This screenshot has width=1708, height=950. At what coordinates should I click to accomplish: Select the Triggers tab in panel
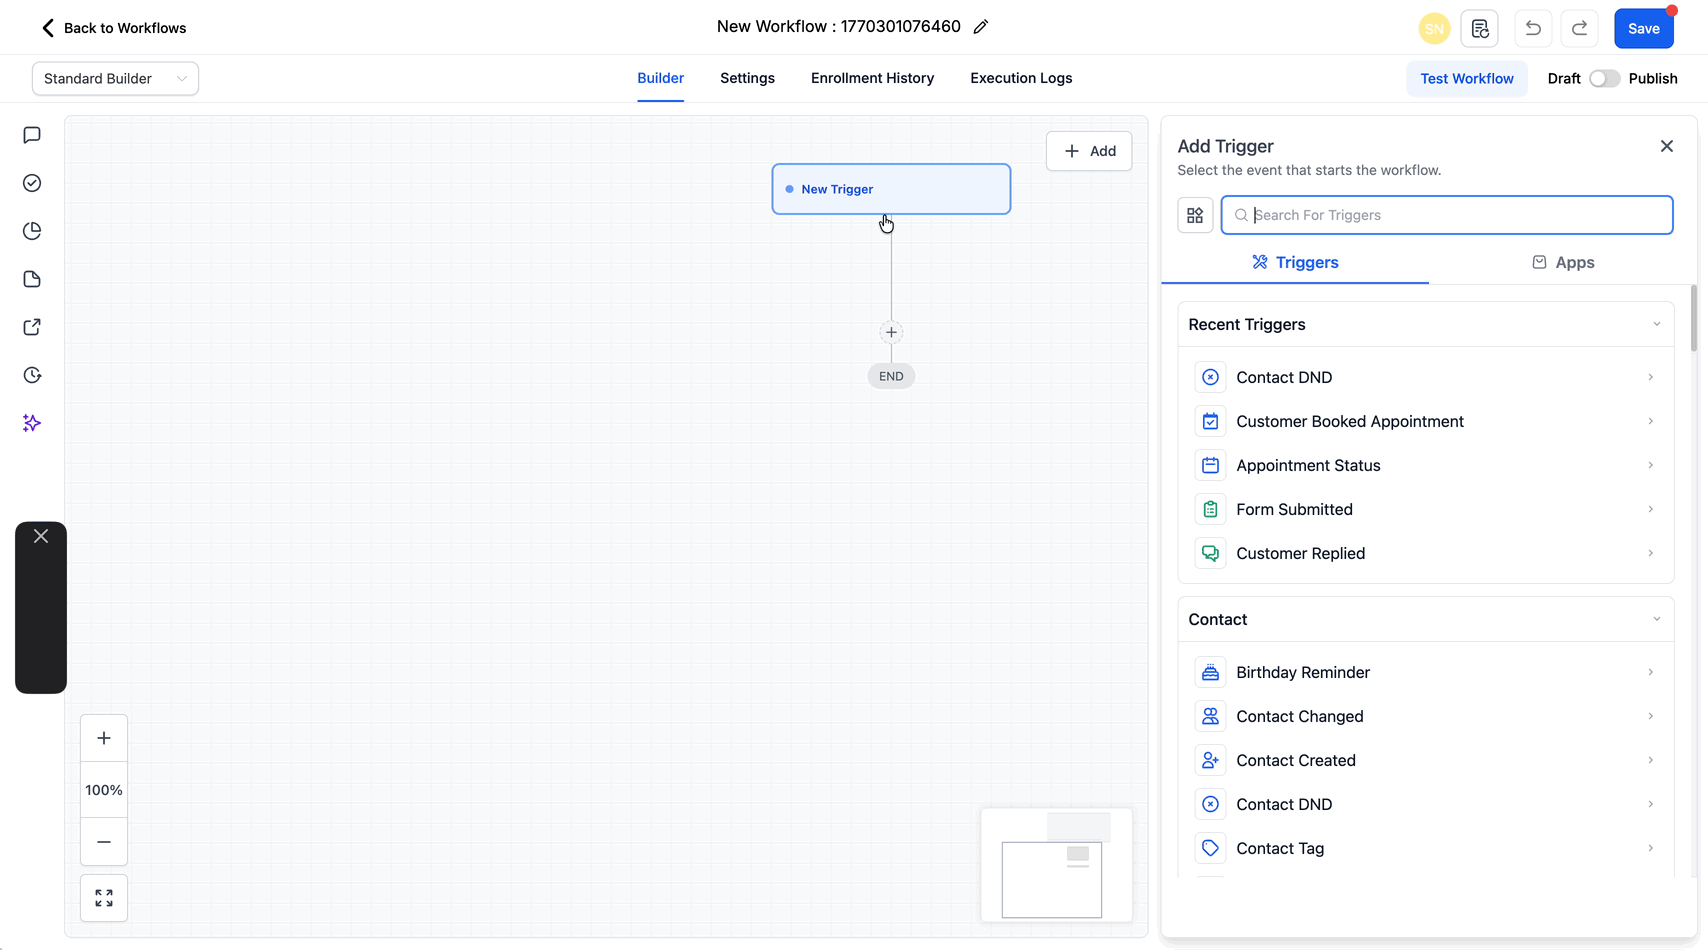point(1295,262)
